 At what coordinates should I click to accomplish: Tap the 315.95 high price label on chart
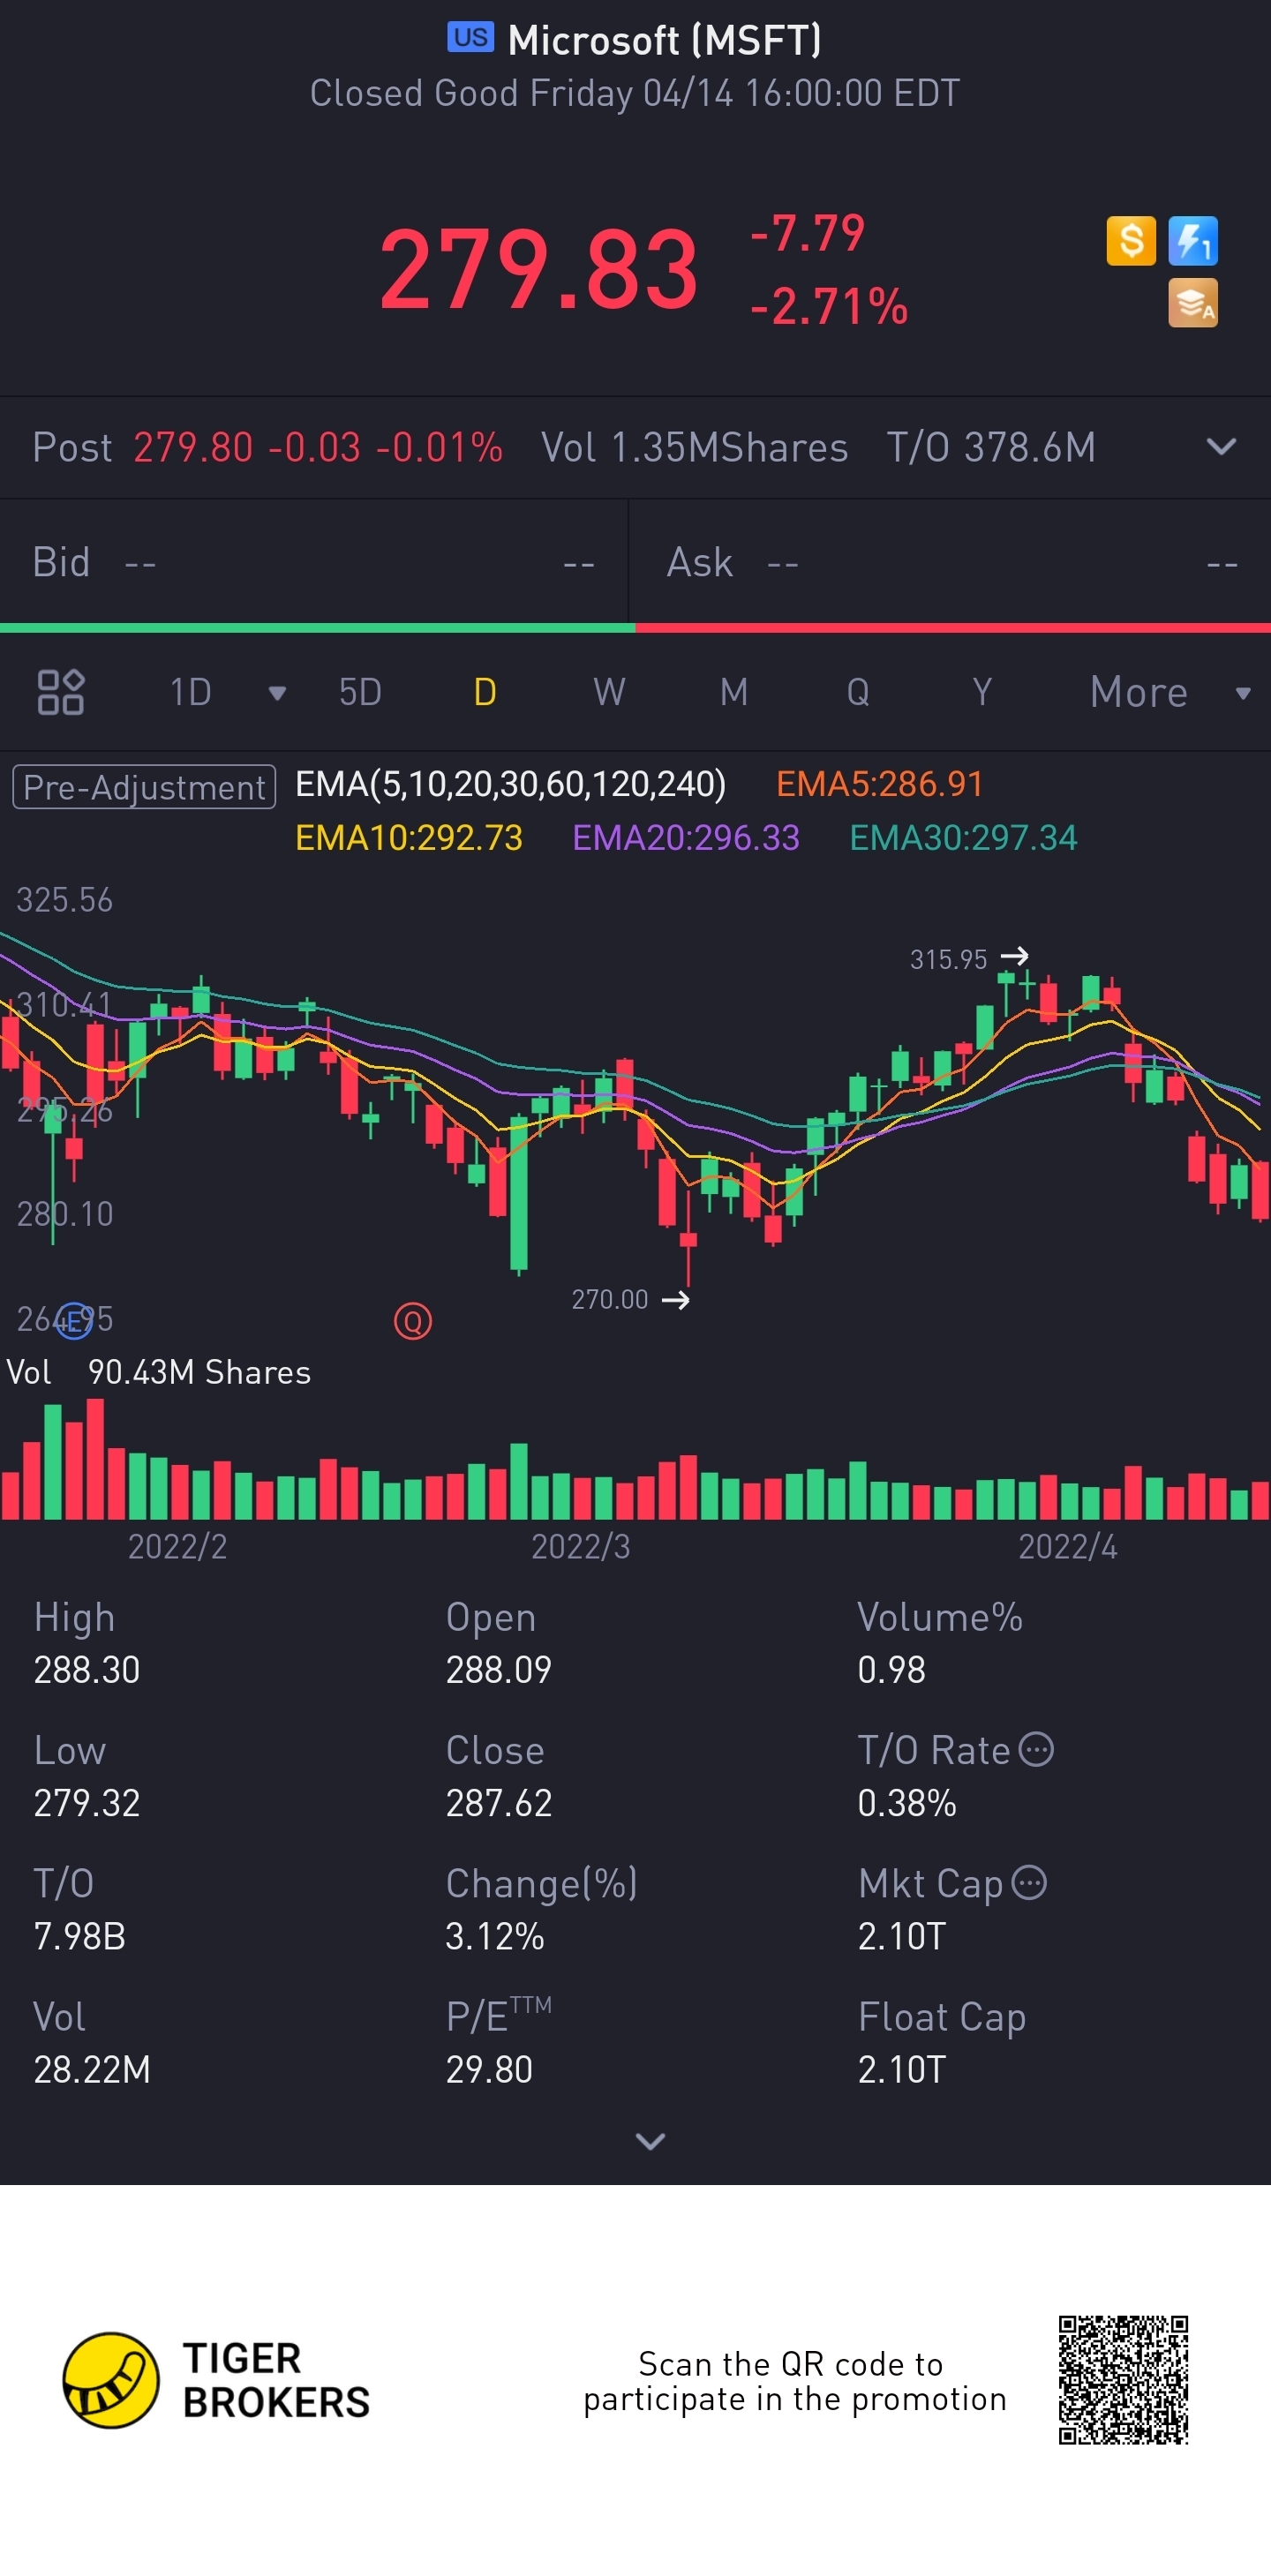click(x=948, y=960)
